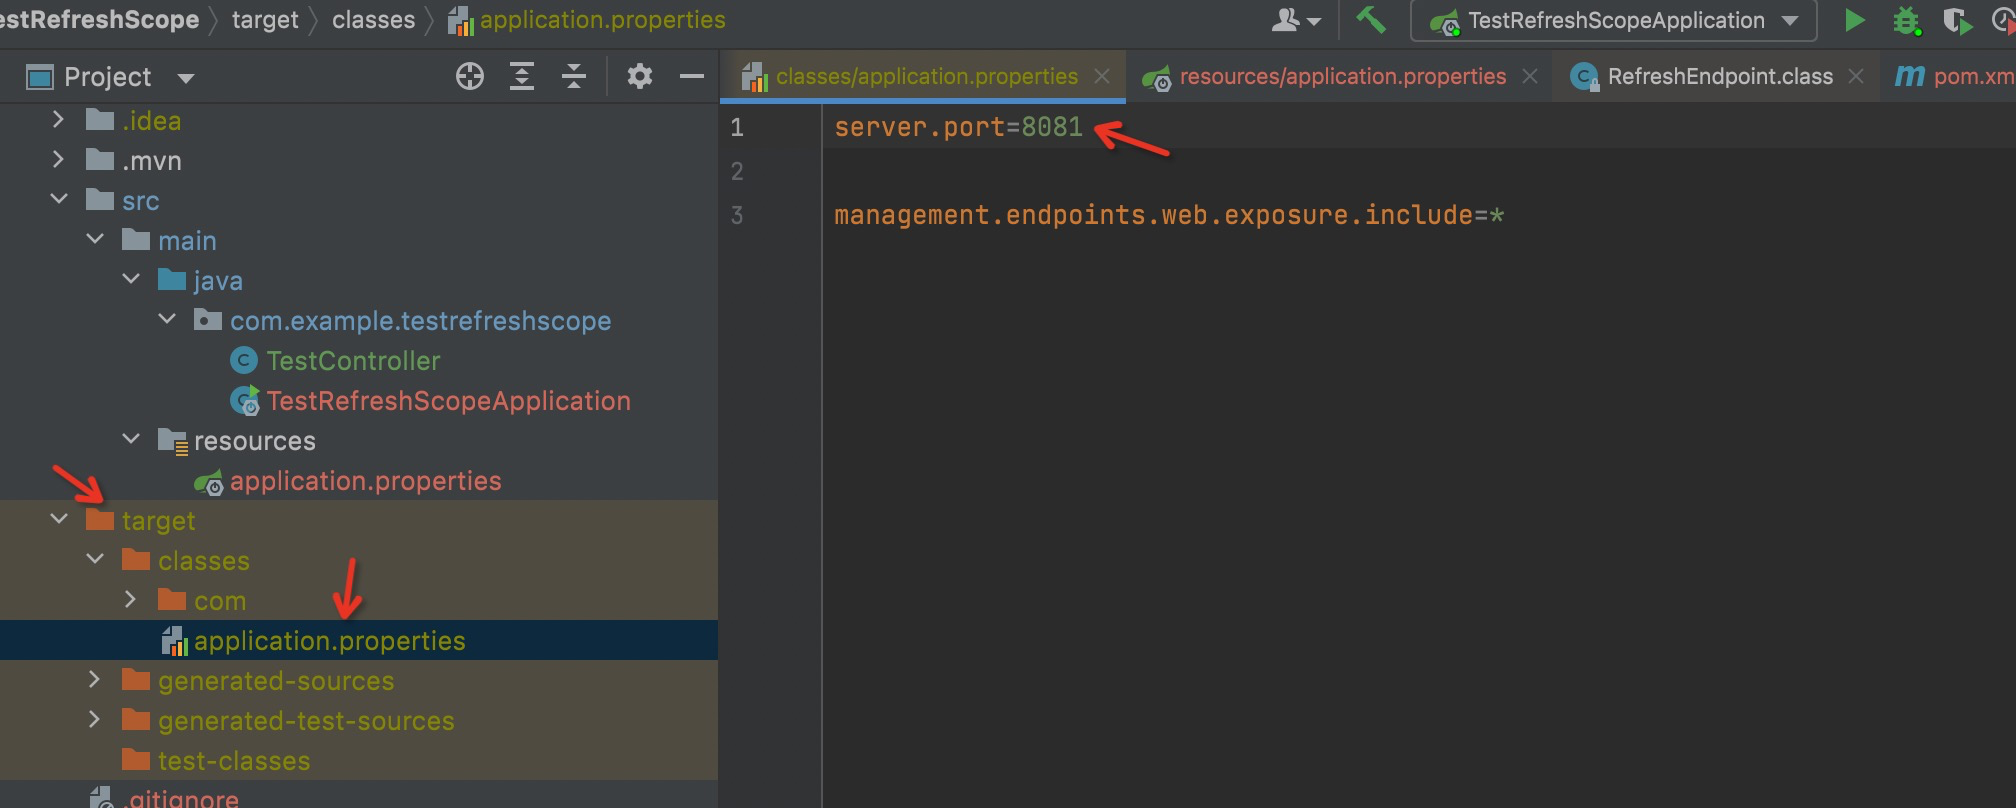Select TestRefreshScopeApplication class in tree
The height and width of the screenshot is (808, 2016).
[448, 401]
